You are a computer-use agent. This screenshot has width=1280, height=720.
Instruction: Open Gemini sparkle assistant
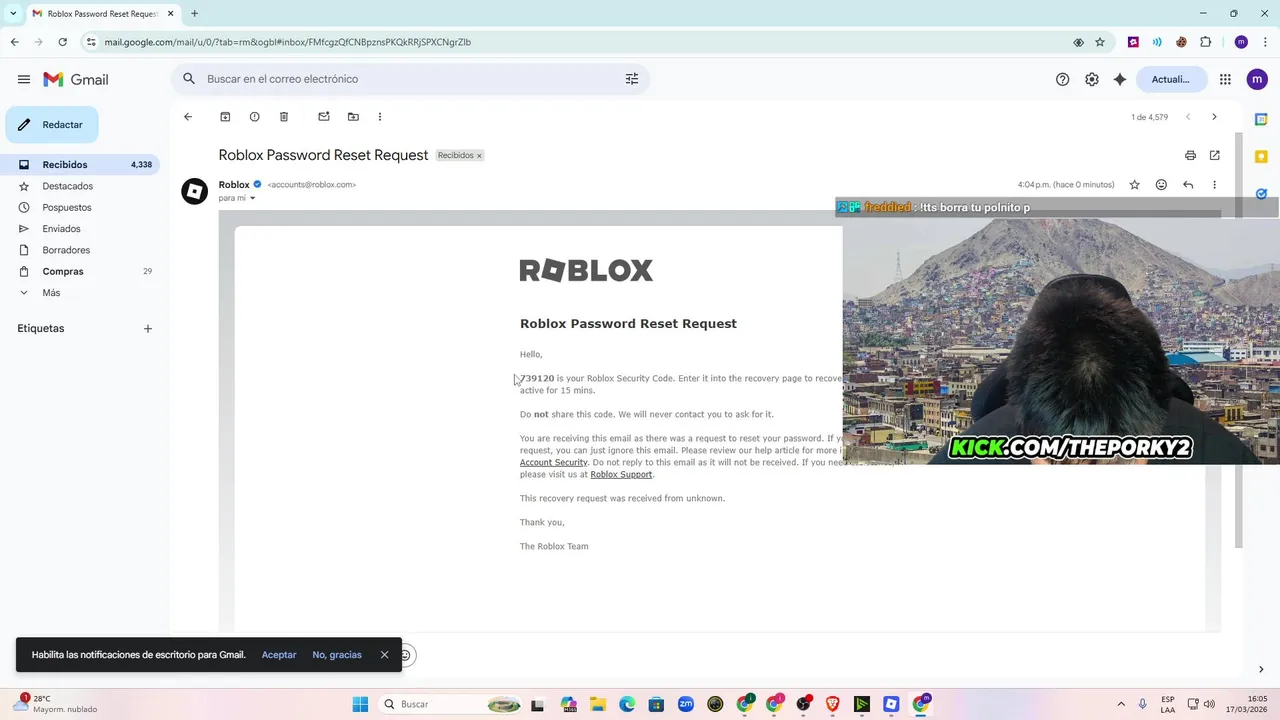click(x=1120, y=79)
